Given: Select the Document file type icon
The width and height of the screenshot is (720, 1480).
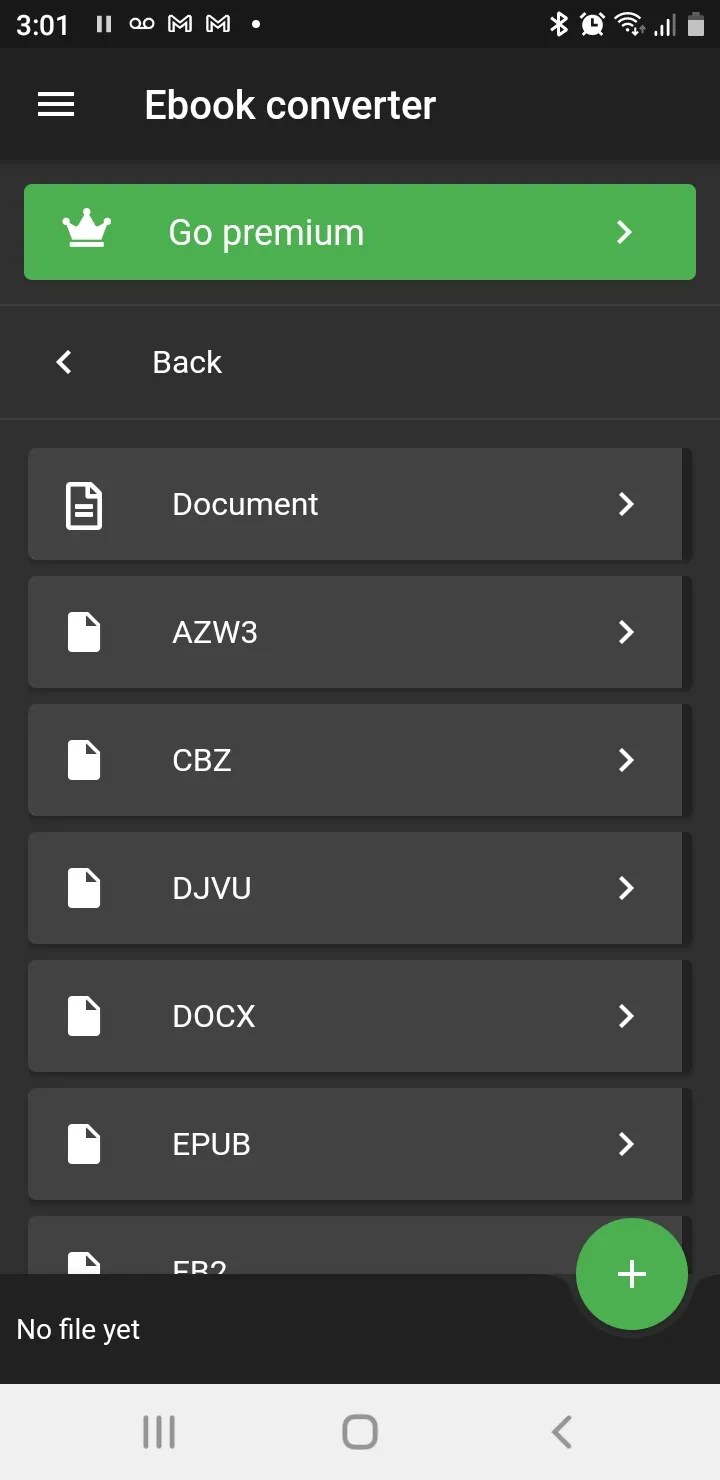Looking at the screenshot, I should [84, 504].
